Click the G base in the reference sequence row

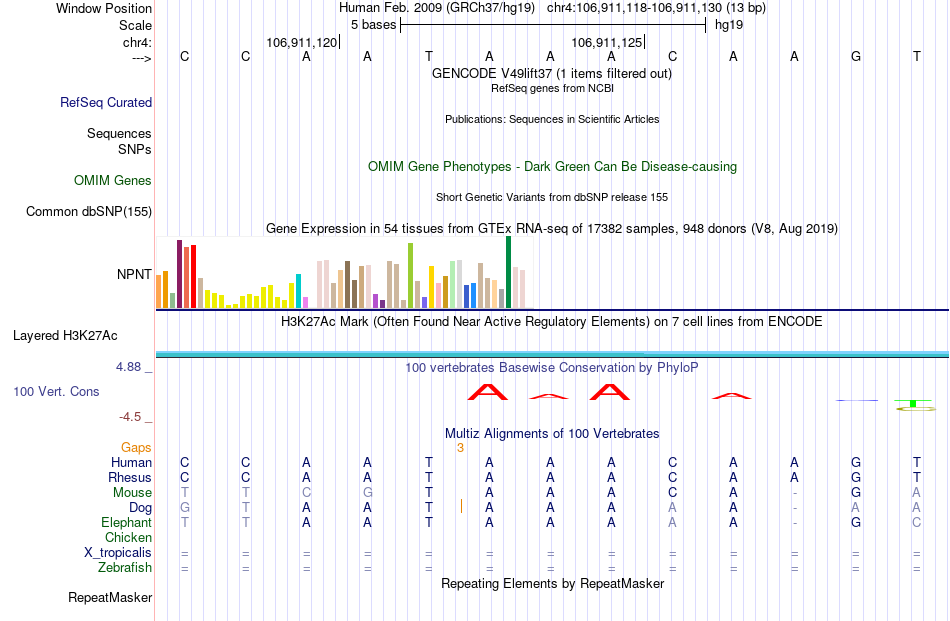click(x=855, y=56)
